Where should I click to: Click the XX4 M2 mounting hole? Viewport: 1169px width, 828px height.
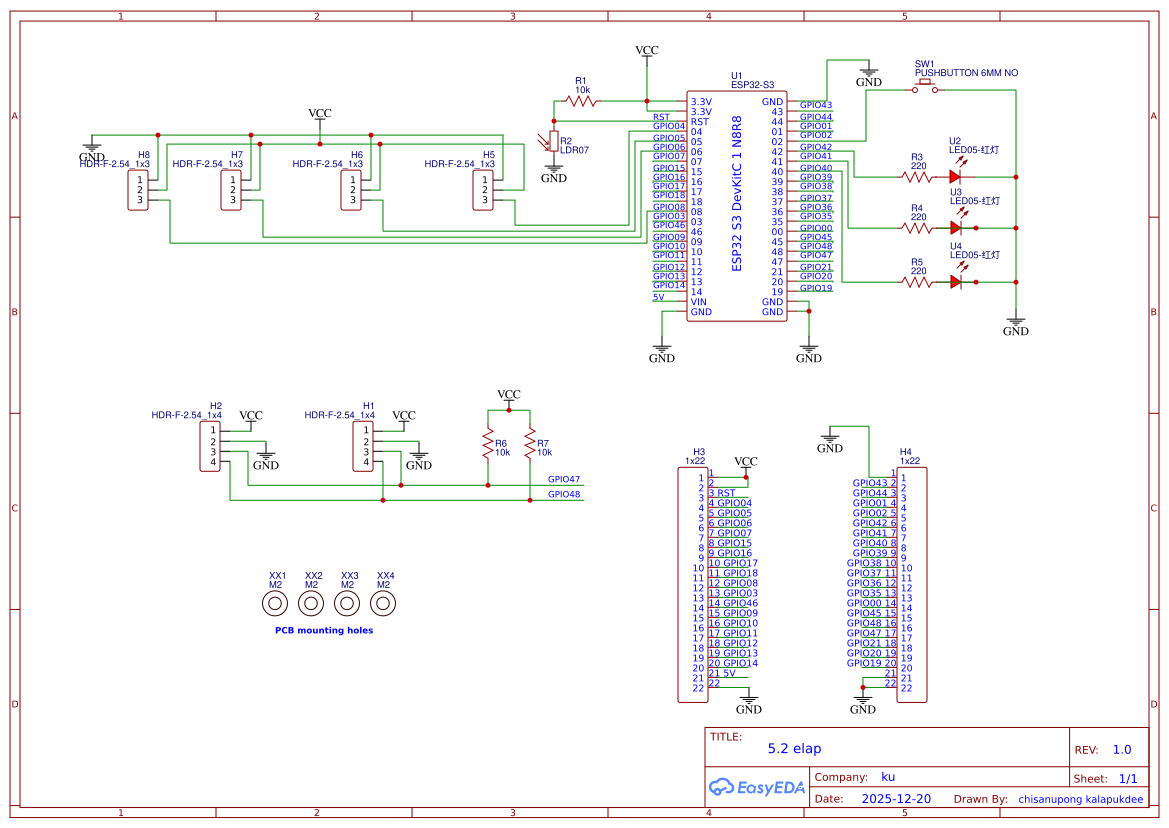coord(382,603)
